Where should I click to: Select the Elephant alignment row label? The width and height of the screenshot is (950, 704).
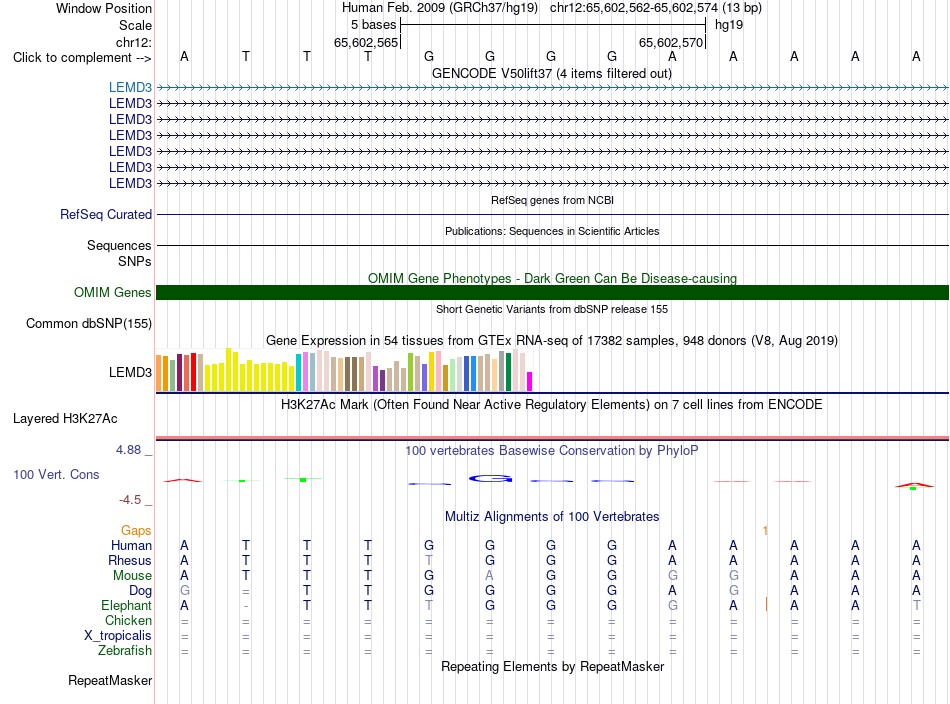pos(126,605)
